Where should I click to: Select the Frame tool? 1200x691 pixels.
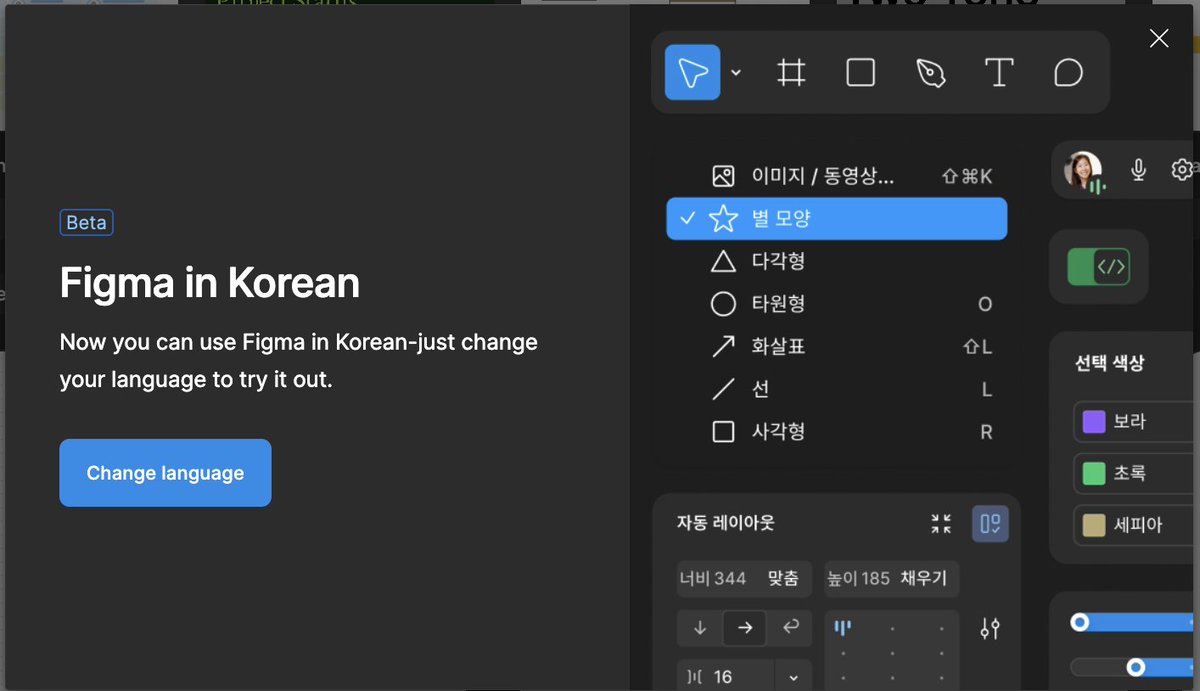792,72
